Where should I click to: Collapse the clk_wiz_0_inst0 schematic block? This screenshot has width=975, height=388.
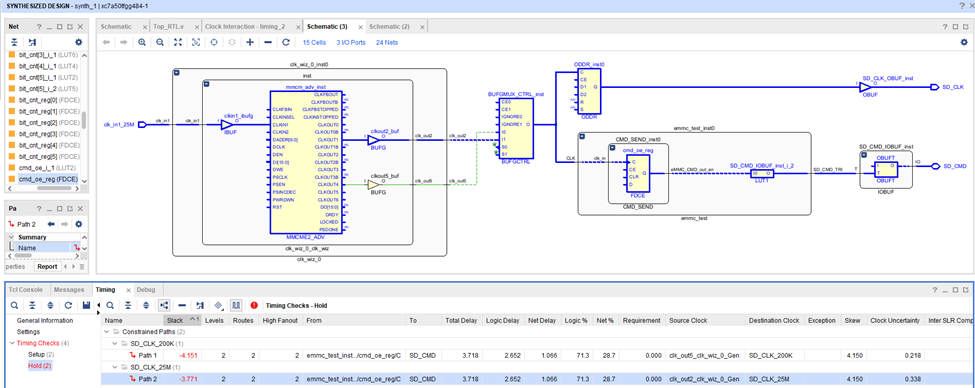click(x=177, y=73)
